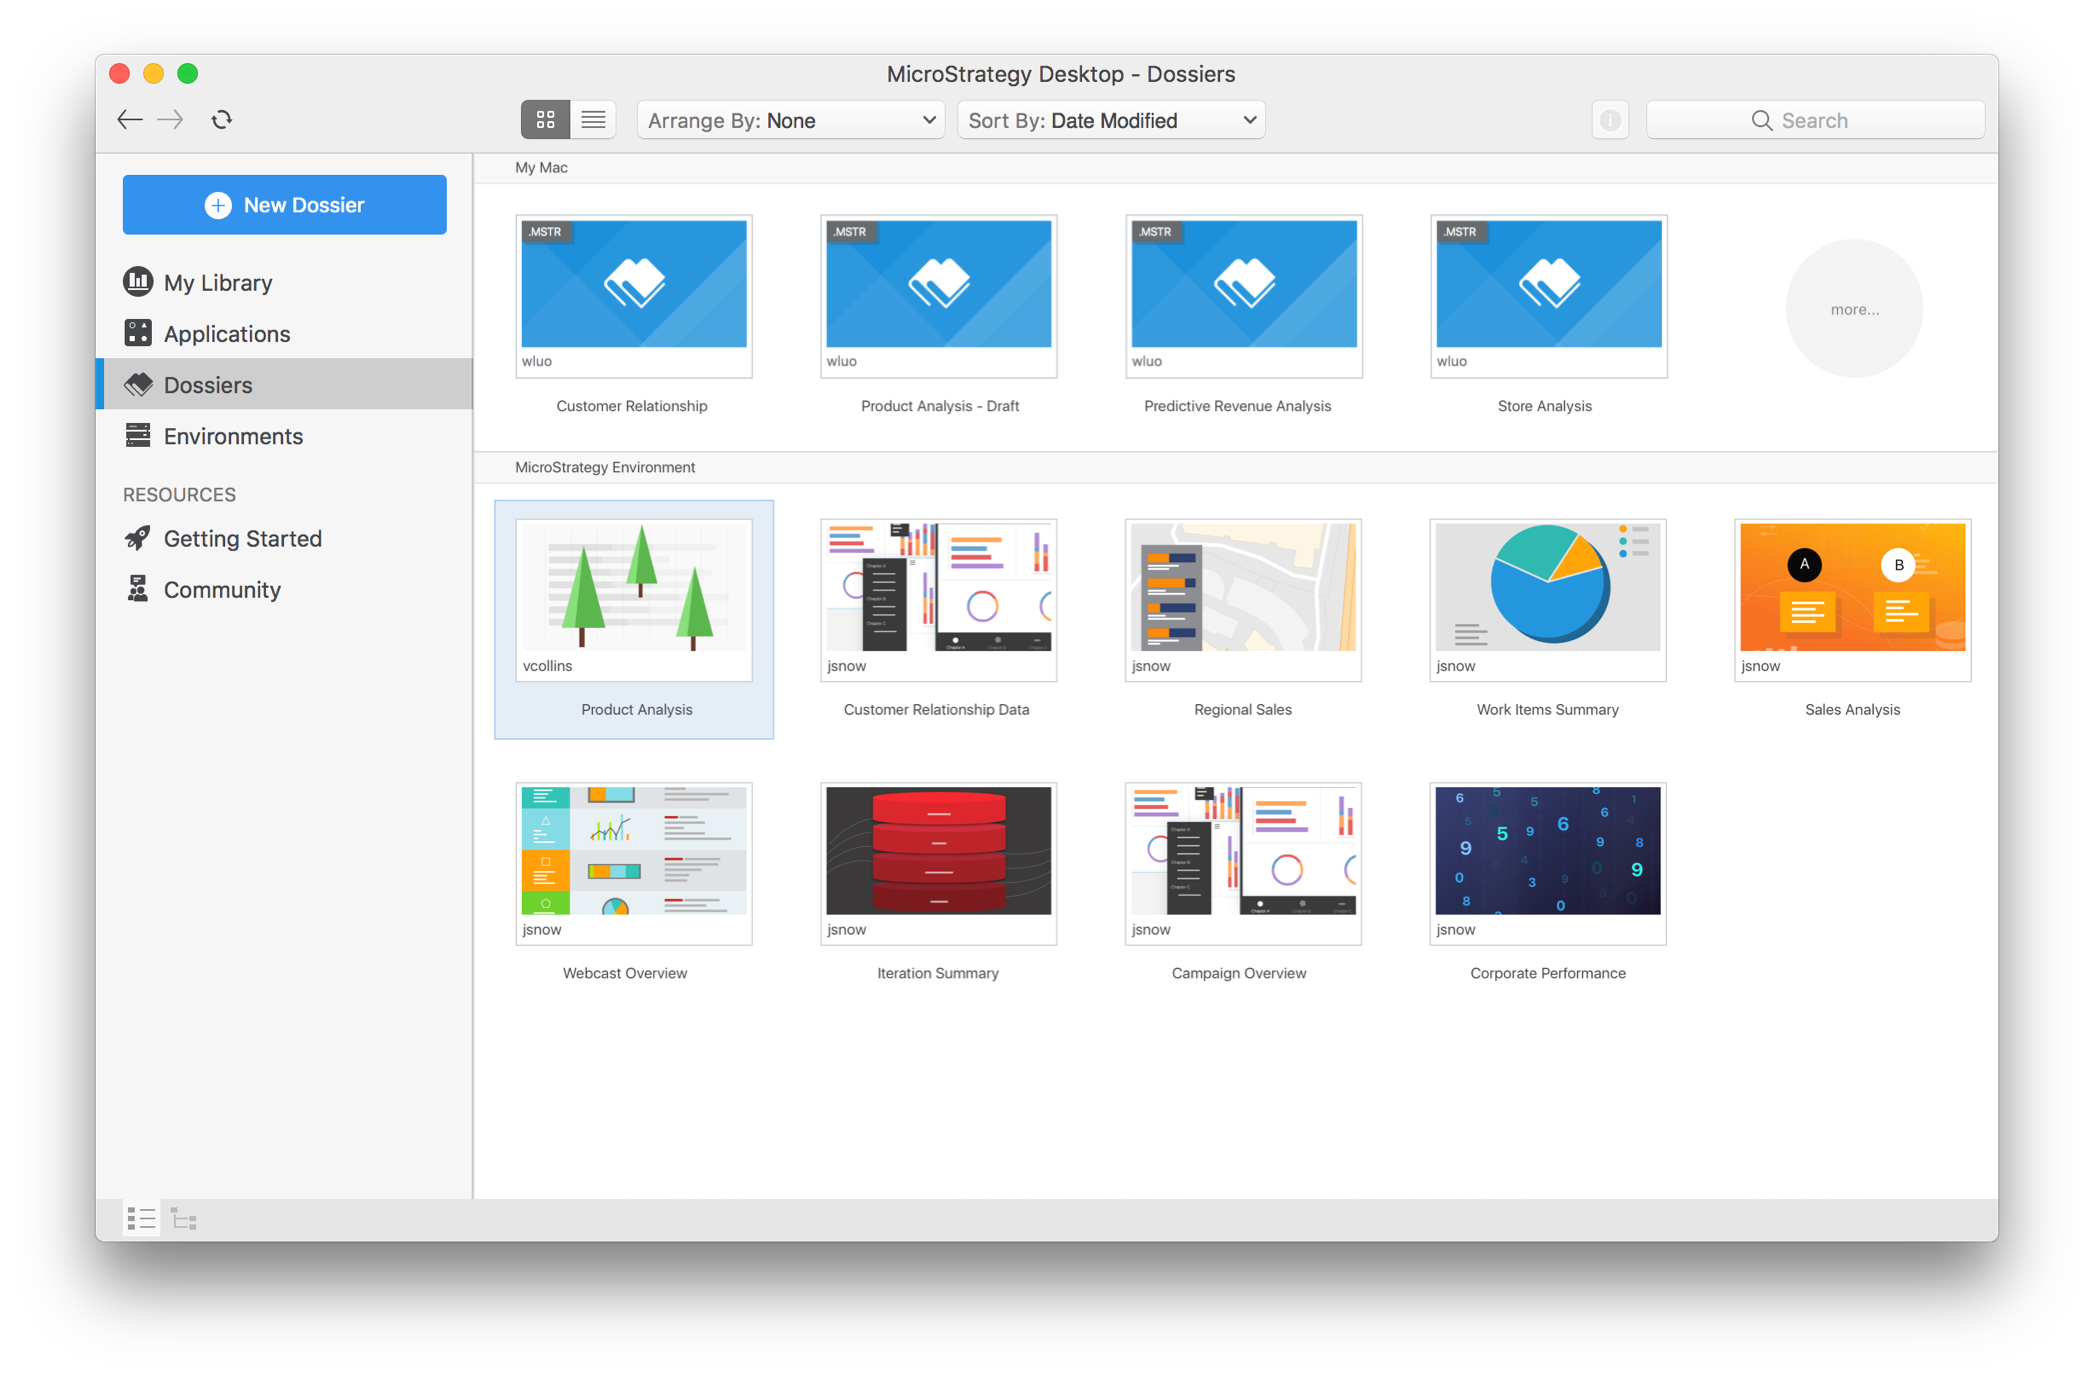Switch to list view in the top toolbar
Screen dimensions: 2094x1378
click(x=593, y=119)
